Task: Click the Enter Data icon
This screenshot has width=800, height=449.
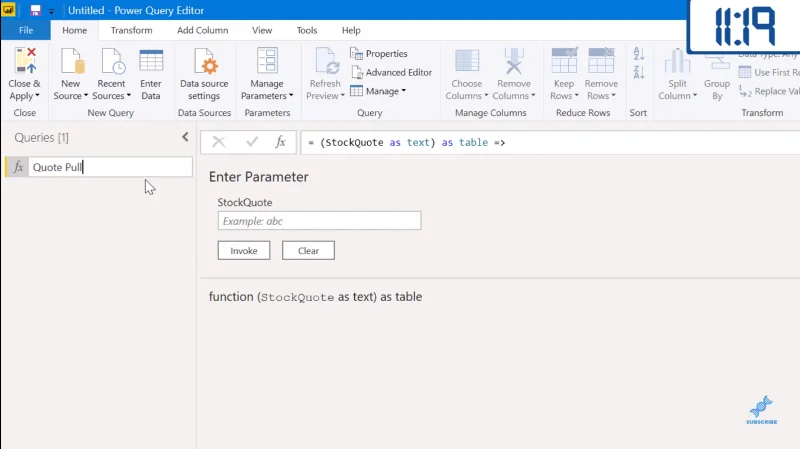Action: click(x=151, y=61)
